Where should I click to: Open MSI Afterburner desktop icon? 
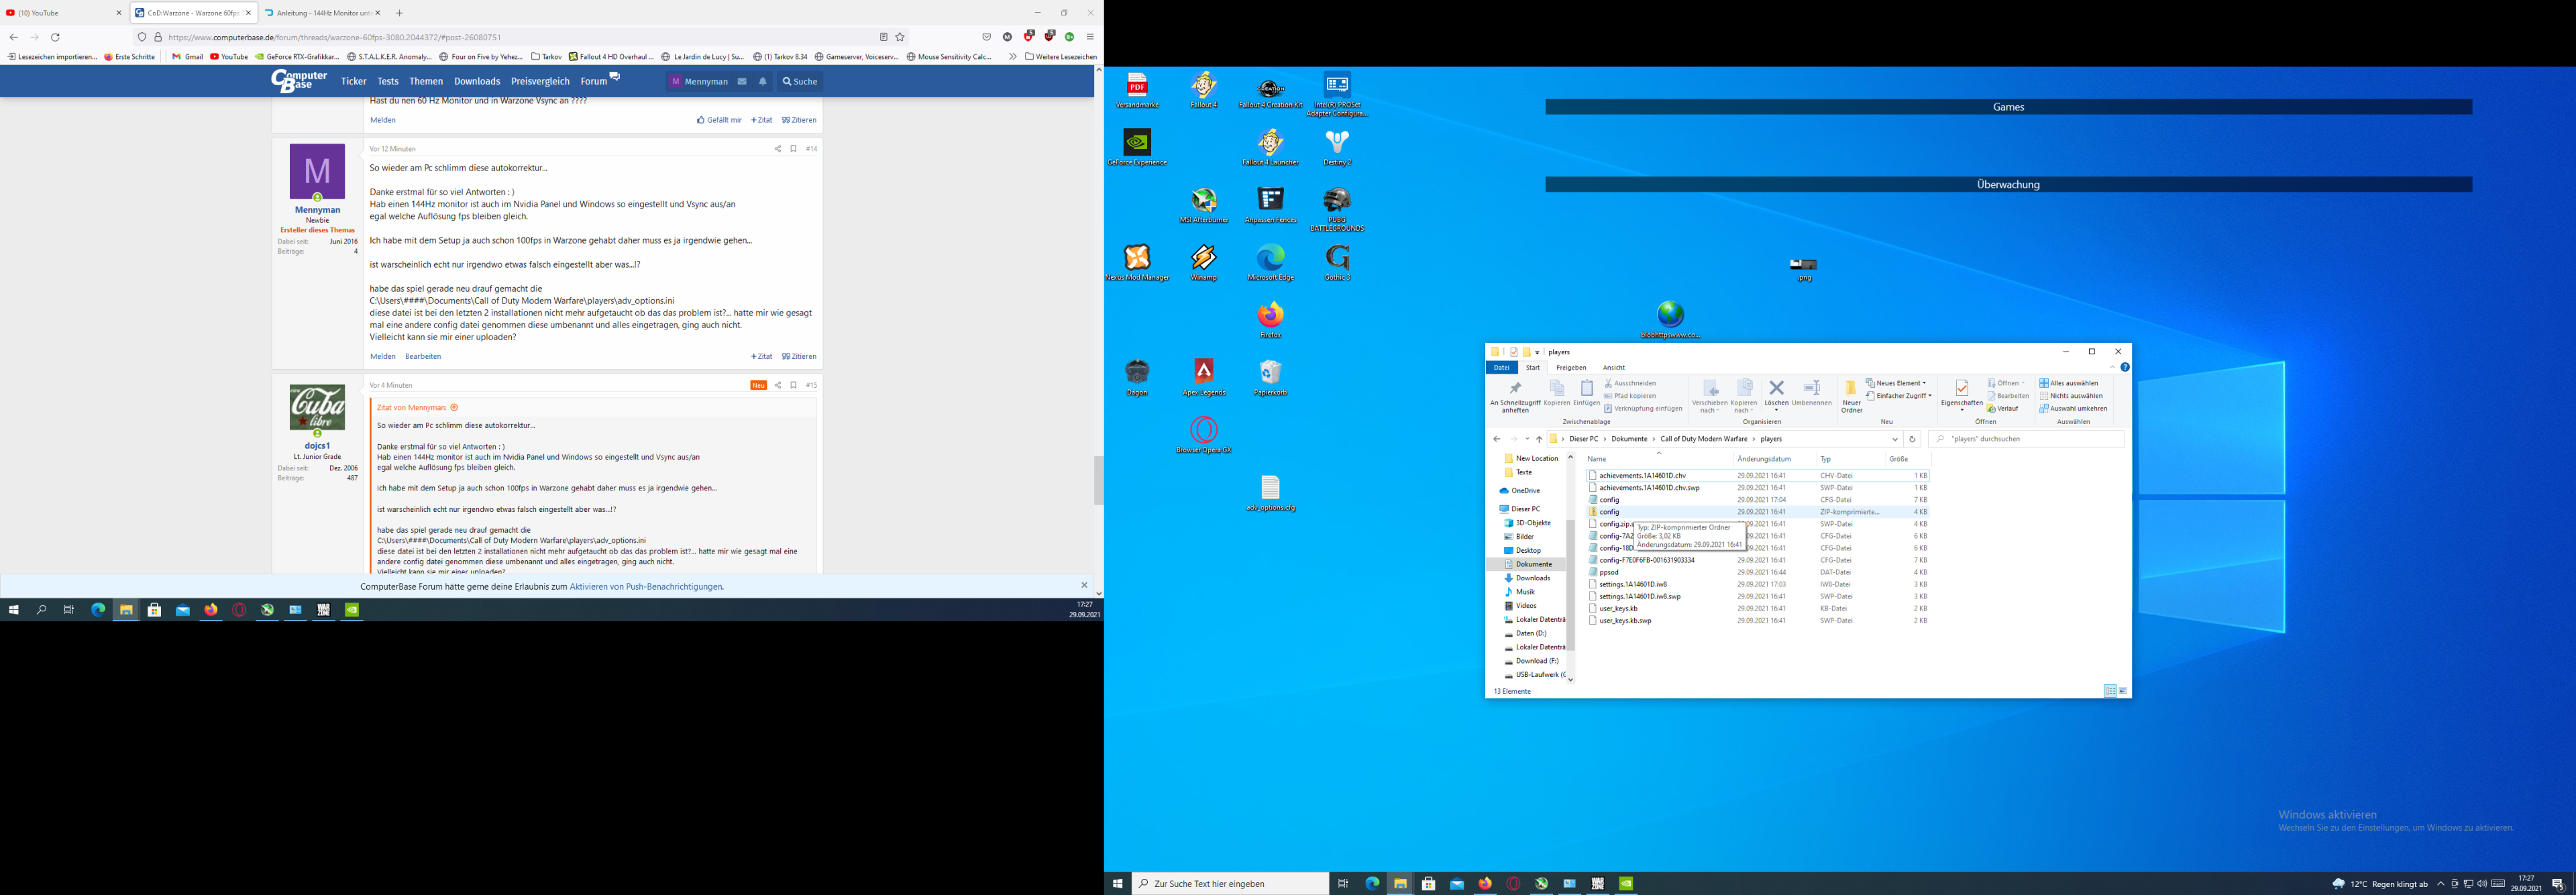(1204, 201)
